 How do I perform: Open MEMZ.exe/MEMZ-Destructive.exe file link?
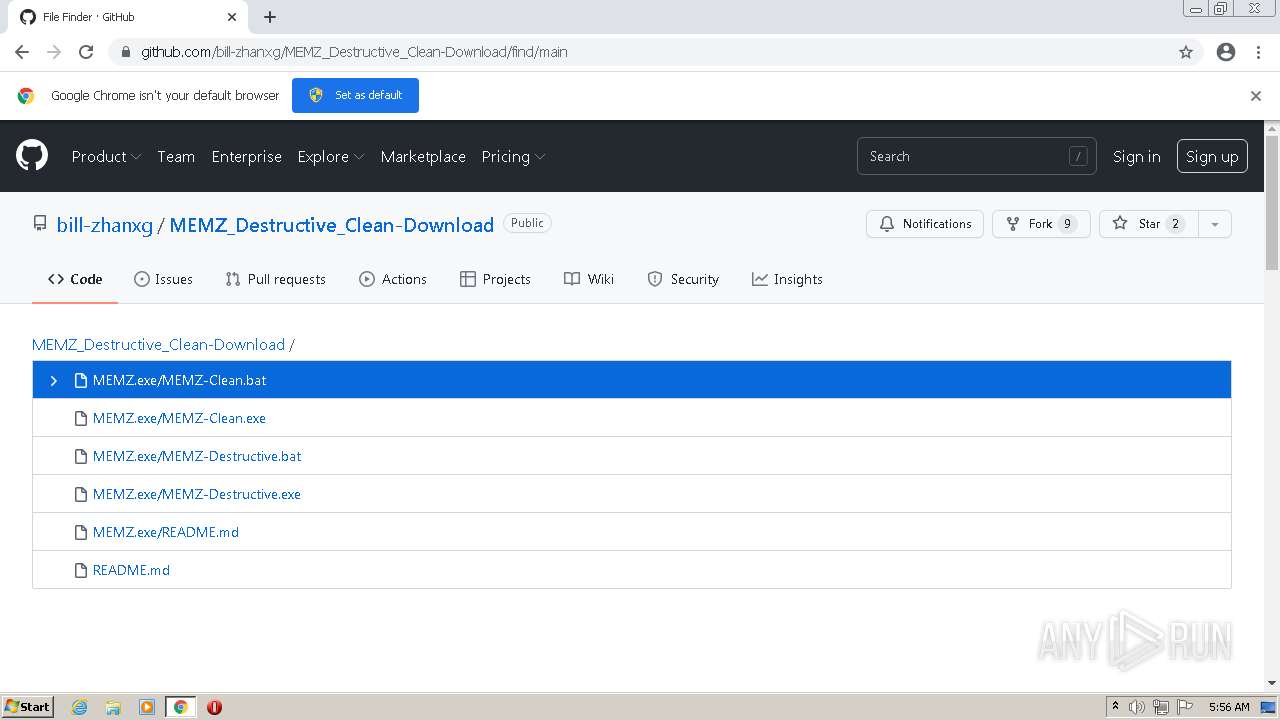pyautogui.click(x=197, y=494)
